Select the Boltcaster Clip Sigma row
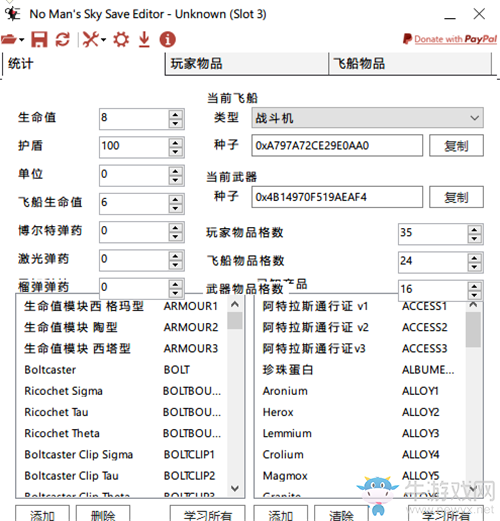 (x=122, y=455)
